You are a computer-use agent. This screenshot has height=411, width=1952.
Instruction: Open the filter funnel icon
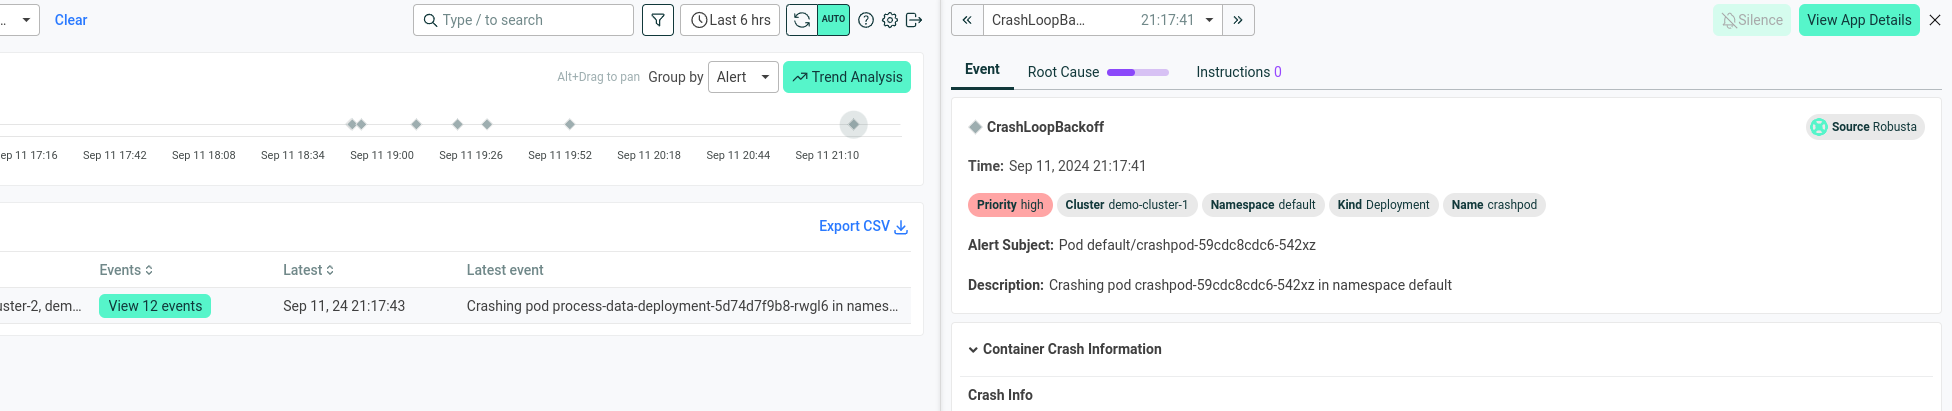tap(657, 20)
